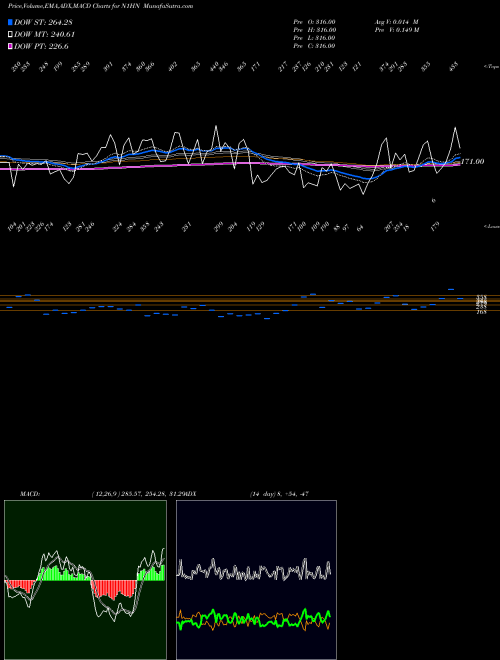Viewport: 500px width, 660px height.
Task: Select the DOW PT: 226.6 label
Action: pos(41,47)
